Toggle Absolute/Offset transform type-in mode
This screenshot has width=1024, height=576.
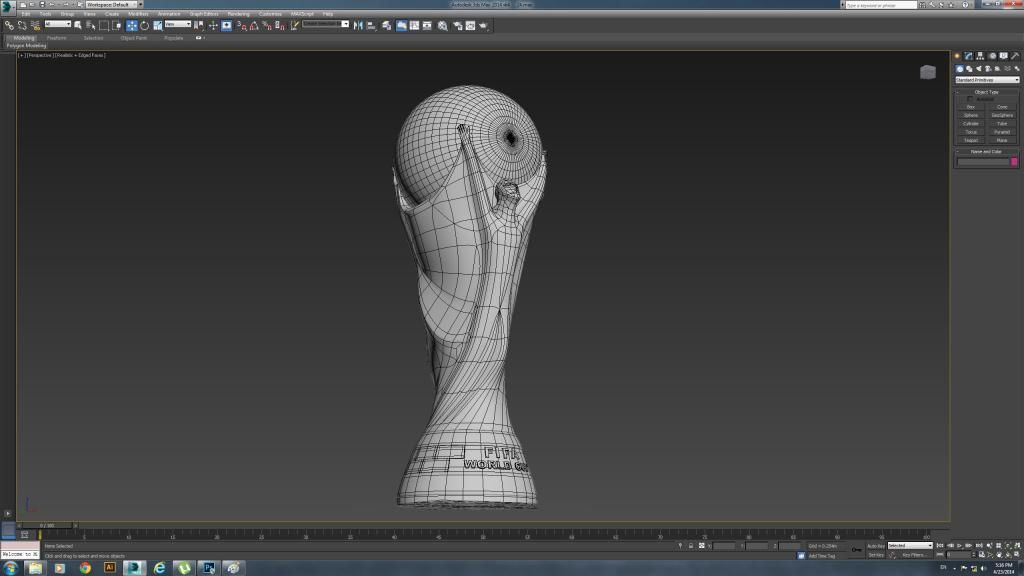(701, 545)
